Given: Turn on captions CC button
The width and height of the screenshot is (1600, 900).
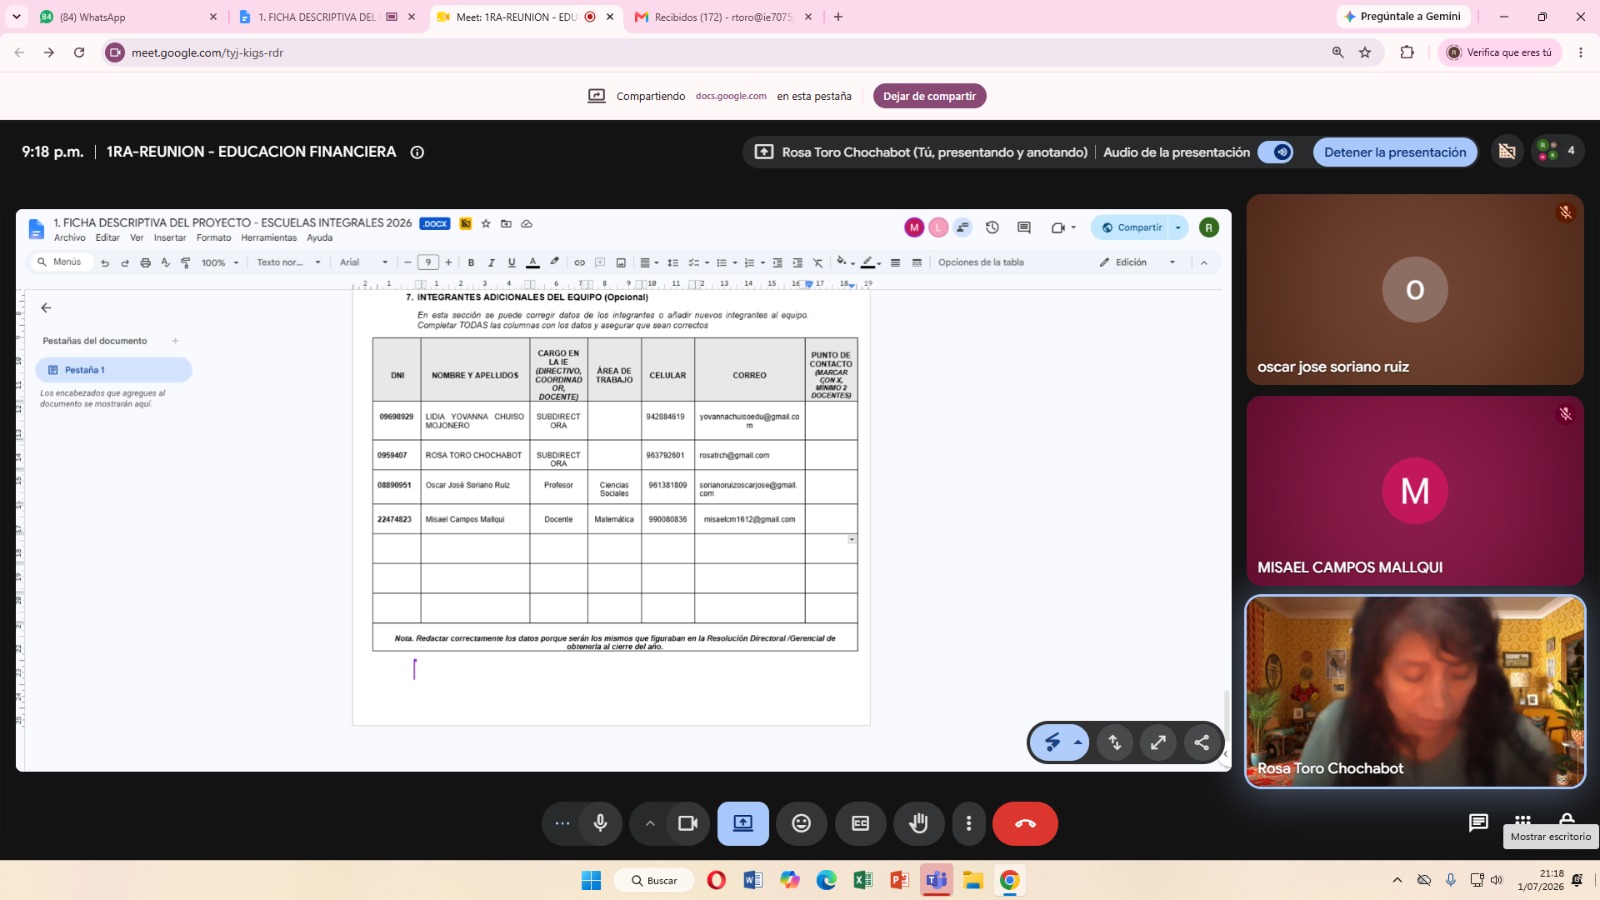Looking at the screenshot, I should (x=860, y=823).
